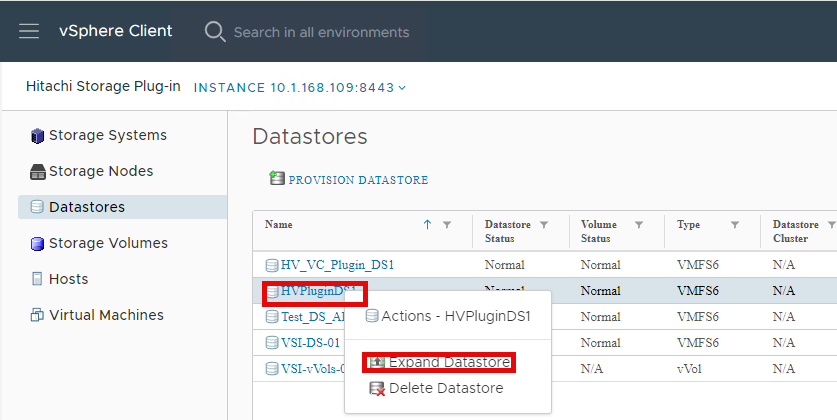The height and width of the screenshot is (420, 837).
Task: Click the search magnifier icon
Action: tap(215, 31)
